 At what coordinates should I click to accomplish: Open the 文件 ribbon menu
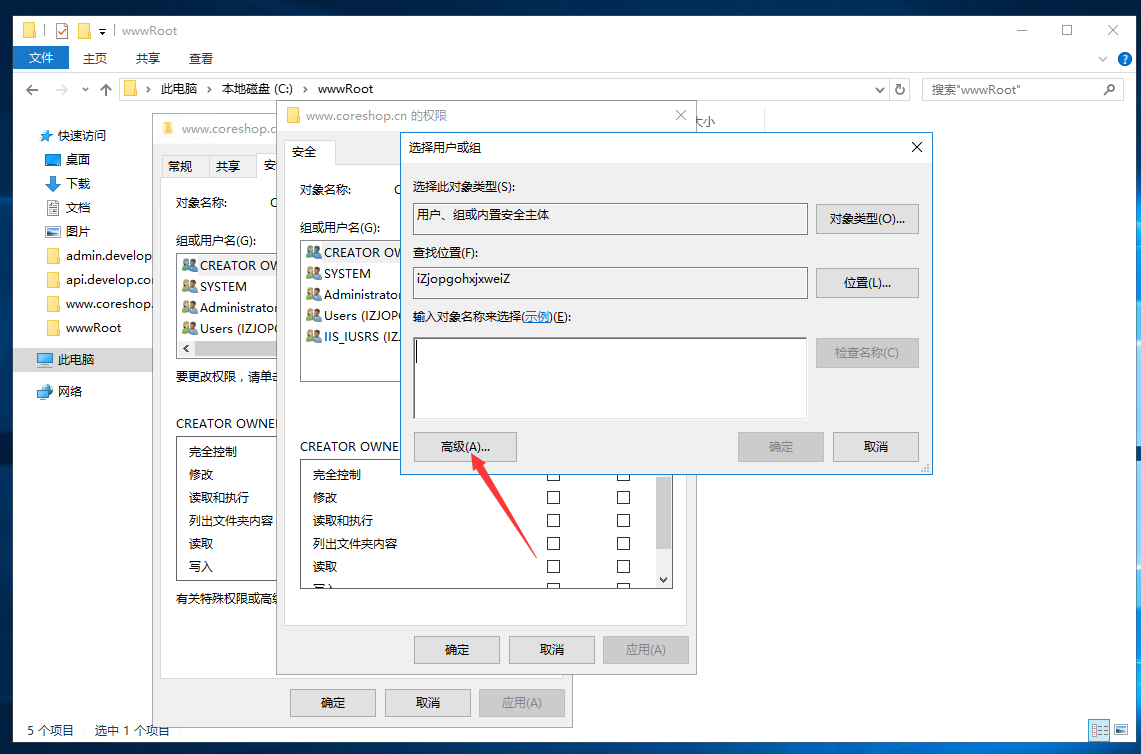click(x=41, y=58)
